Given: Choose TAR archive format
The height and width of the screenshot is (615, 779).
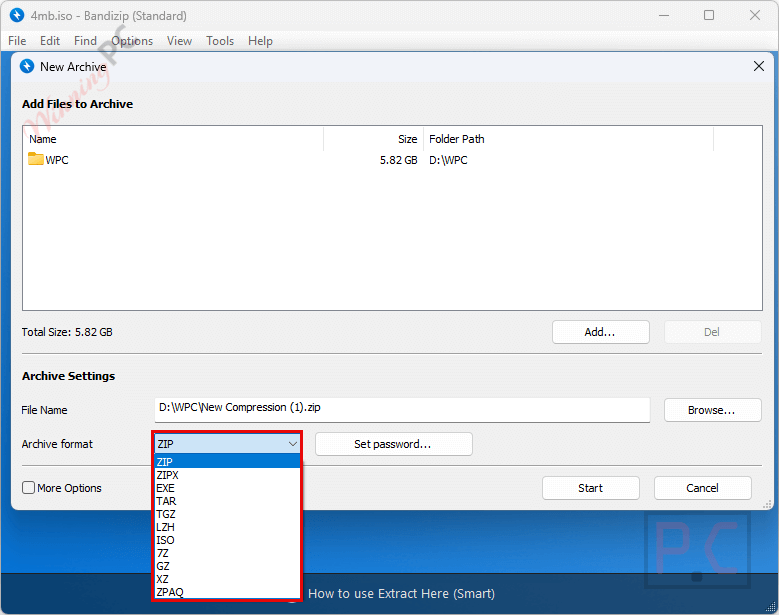Looking at the screenshot, I should click(228, 501).
